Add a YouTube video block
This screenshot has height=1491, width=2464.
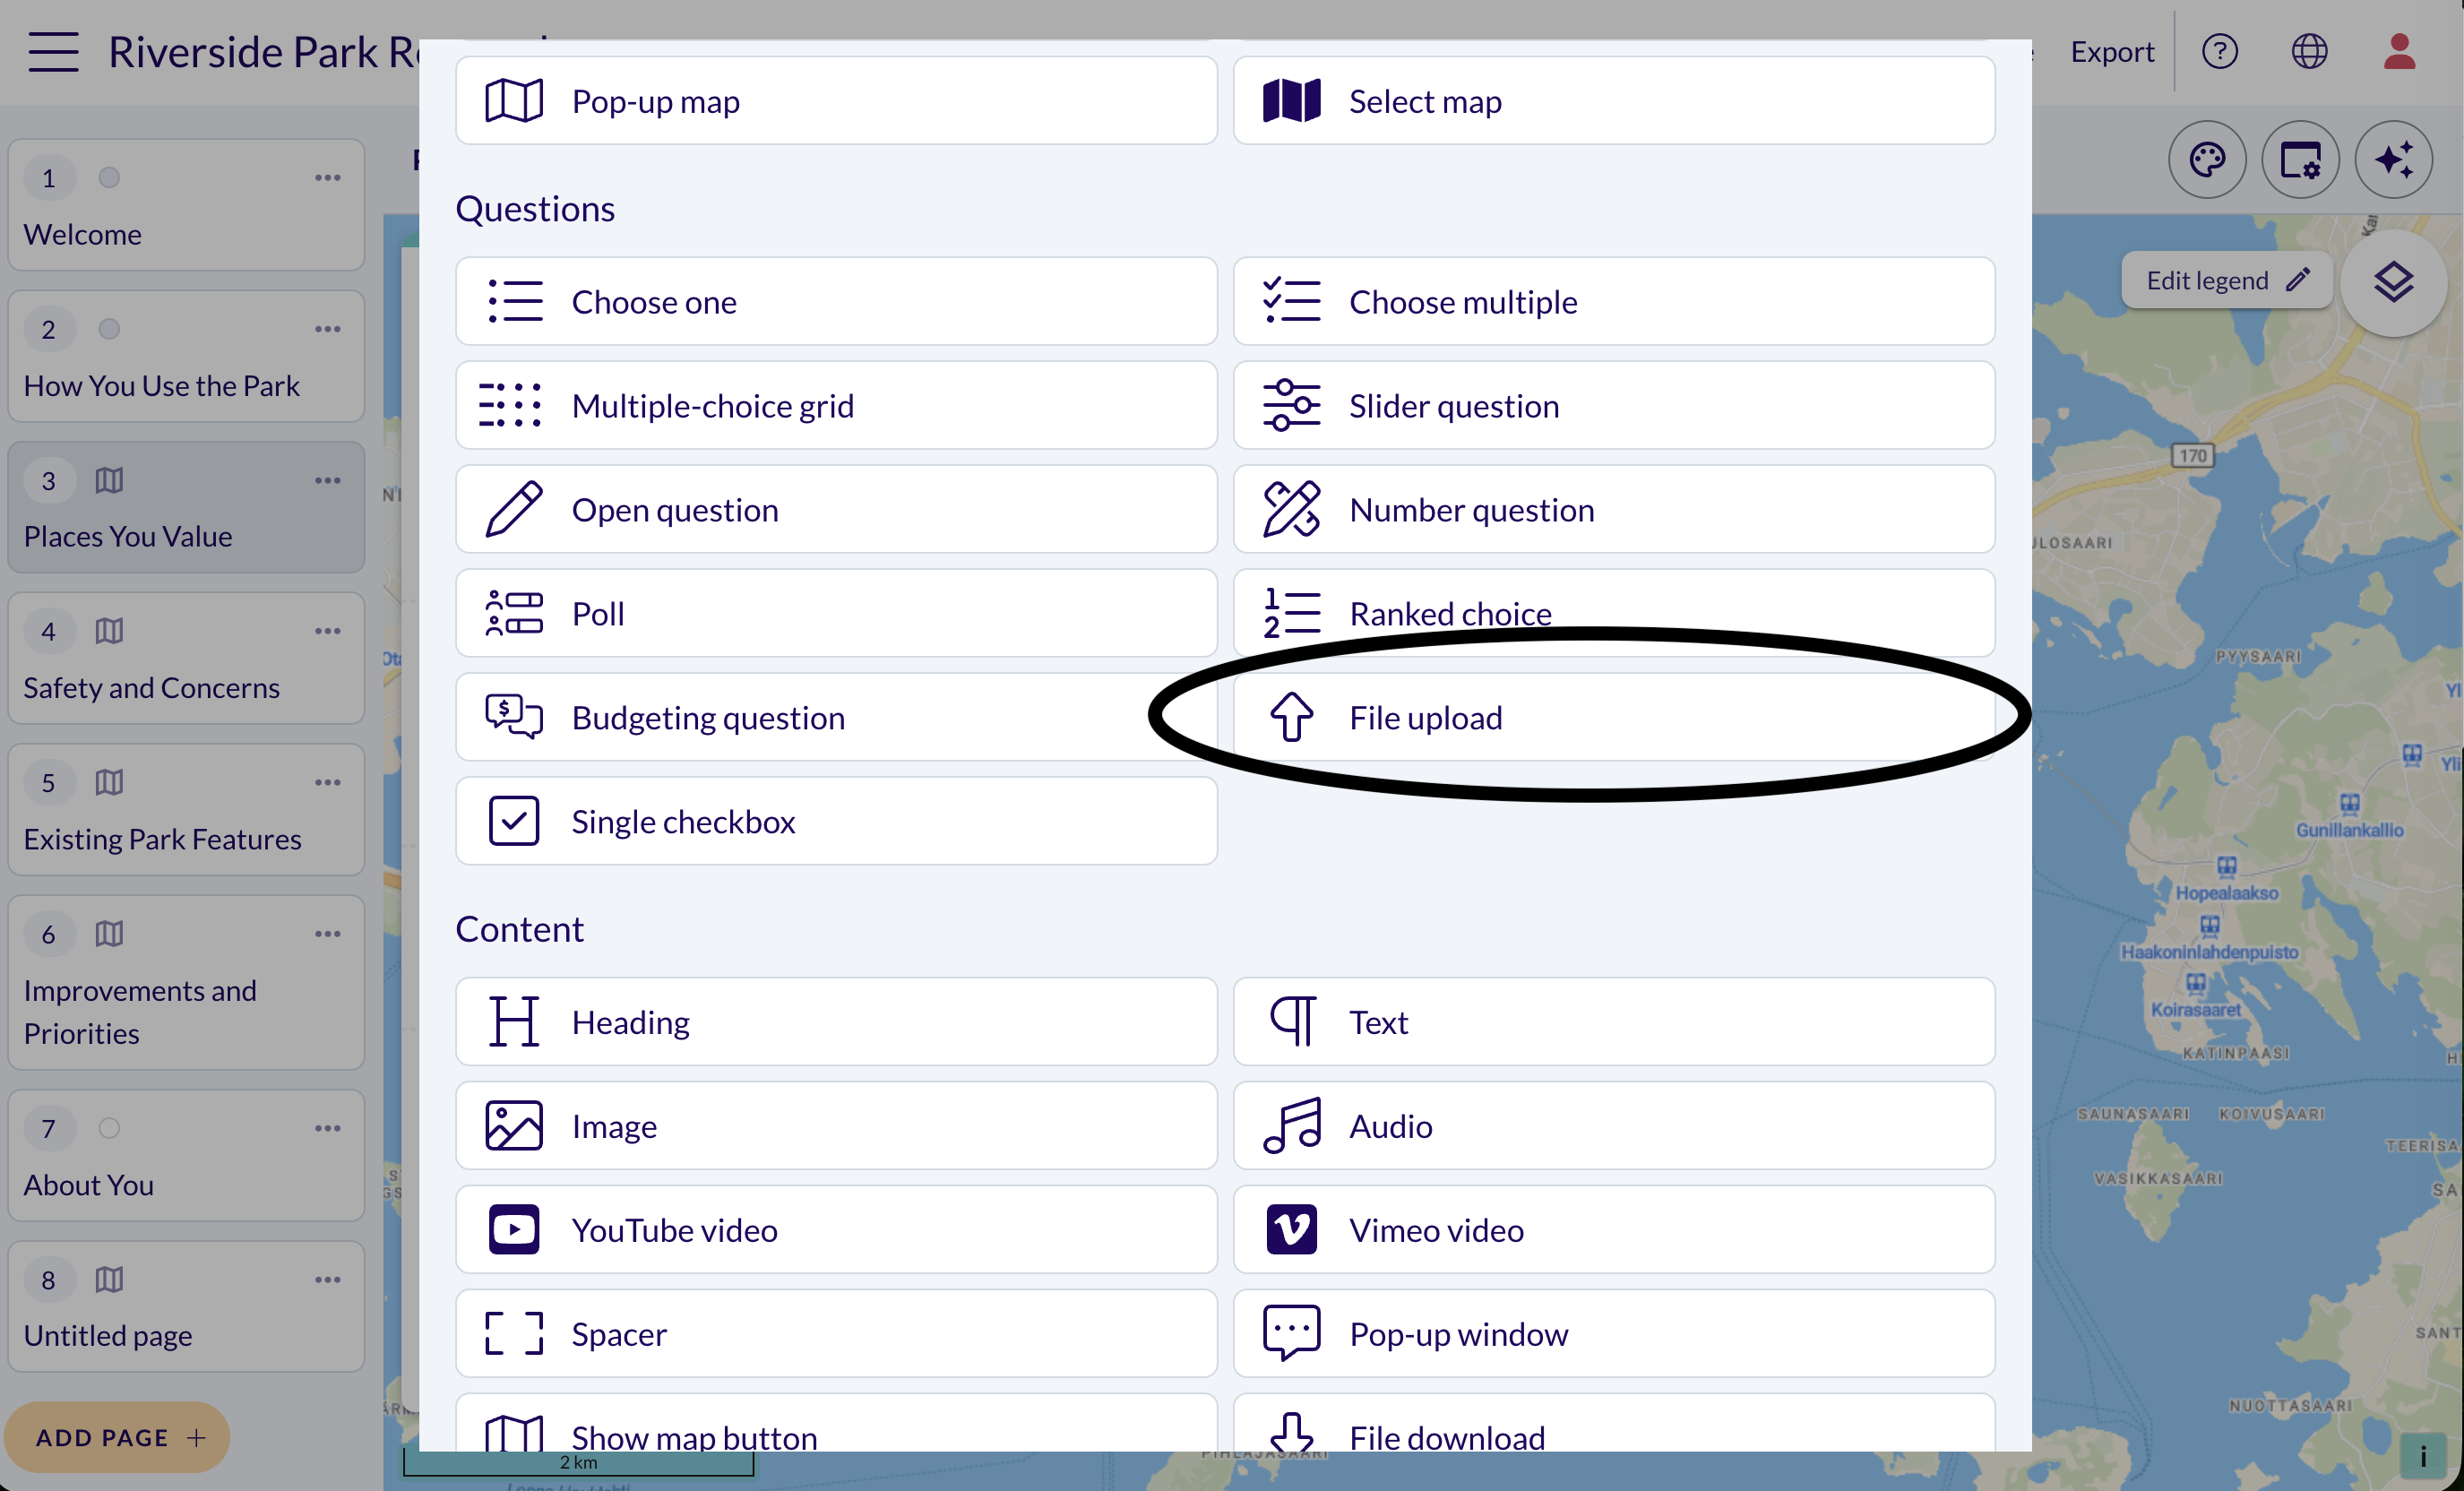click(836, 1230)
